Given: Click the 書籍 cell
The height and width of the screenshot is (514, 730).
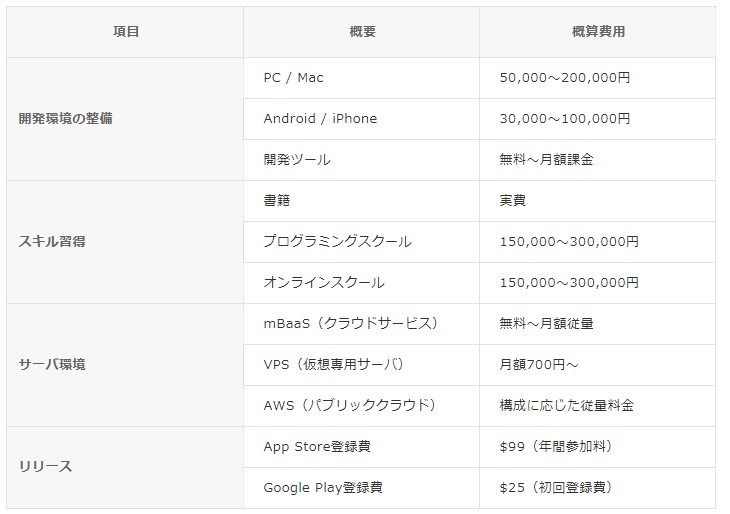Looking at the screenshot, I should point(277,200).
